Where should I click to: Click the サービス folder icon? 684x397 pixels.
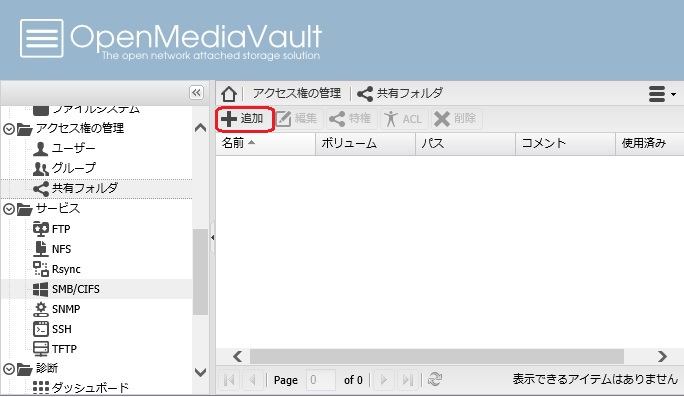point(24,209)
